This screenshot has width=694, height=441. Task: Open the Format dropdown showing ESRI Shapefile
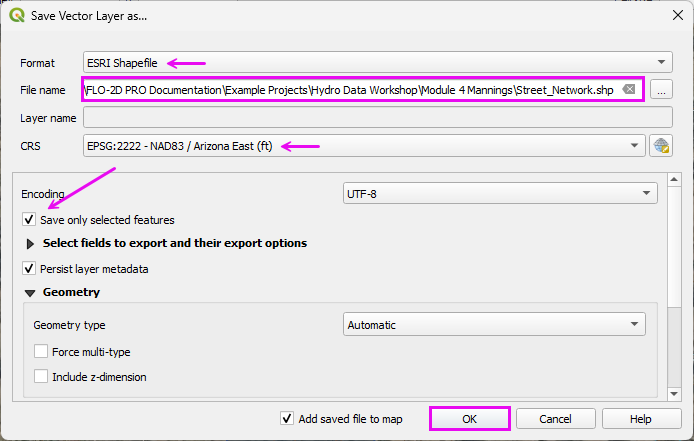tap(378, 62)
